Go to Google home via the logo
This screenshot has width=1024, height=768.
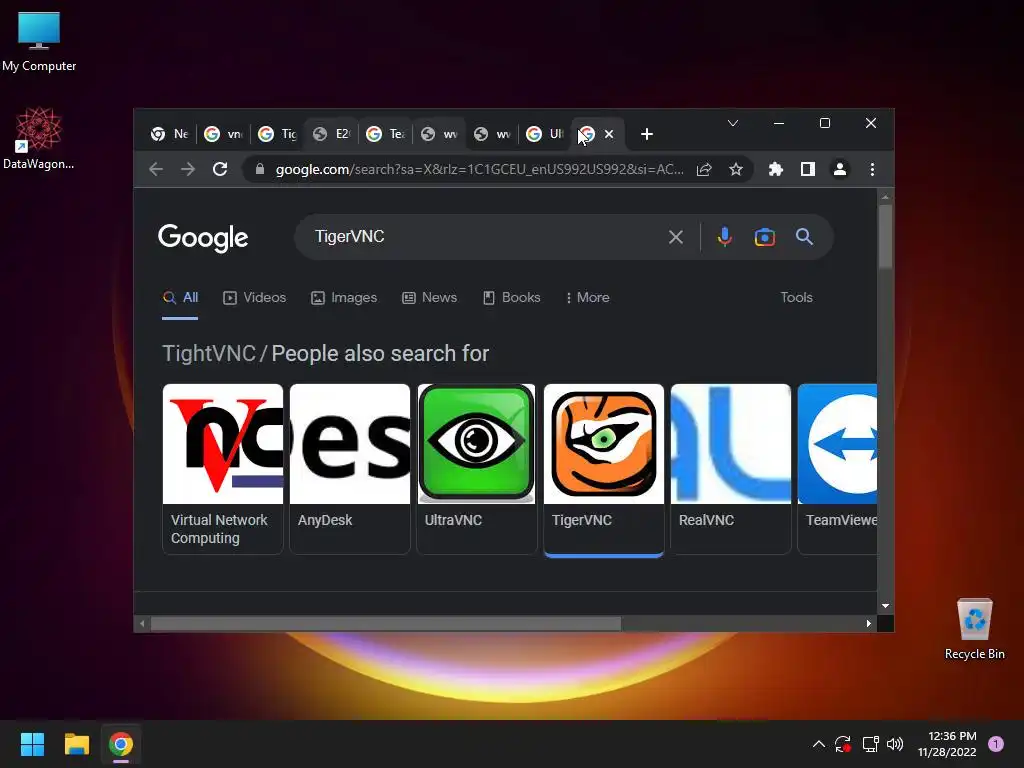pos(203,238)
